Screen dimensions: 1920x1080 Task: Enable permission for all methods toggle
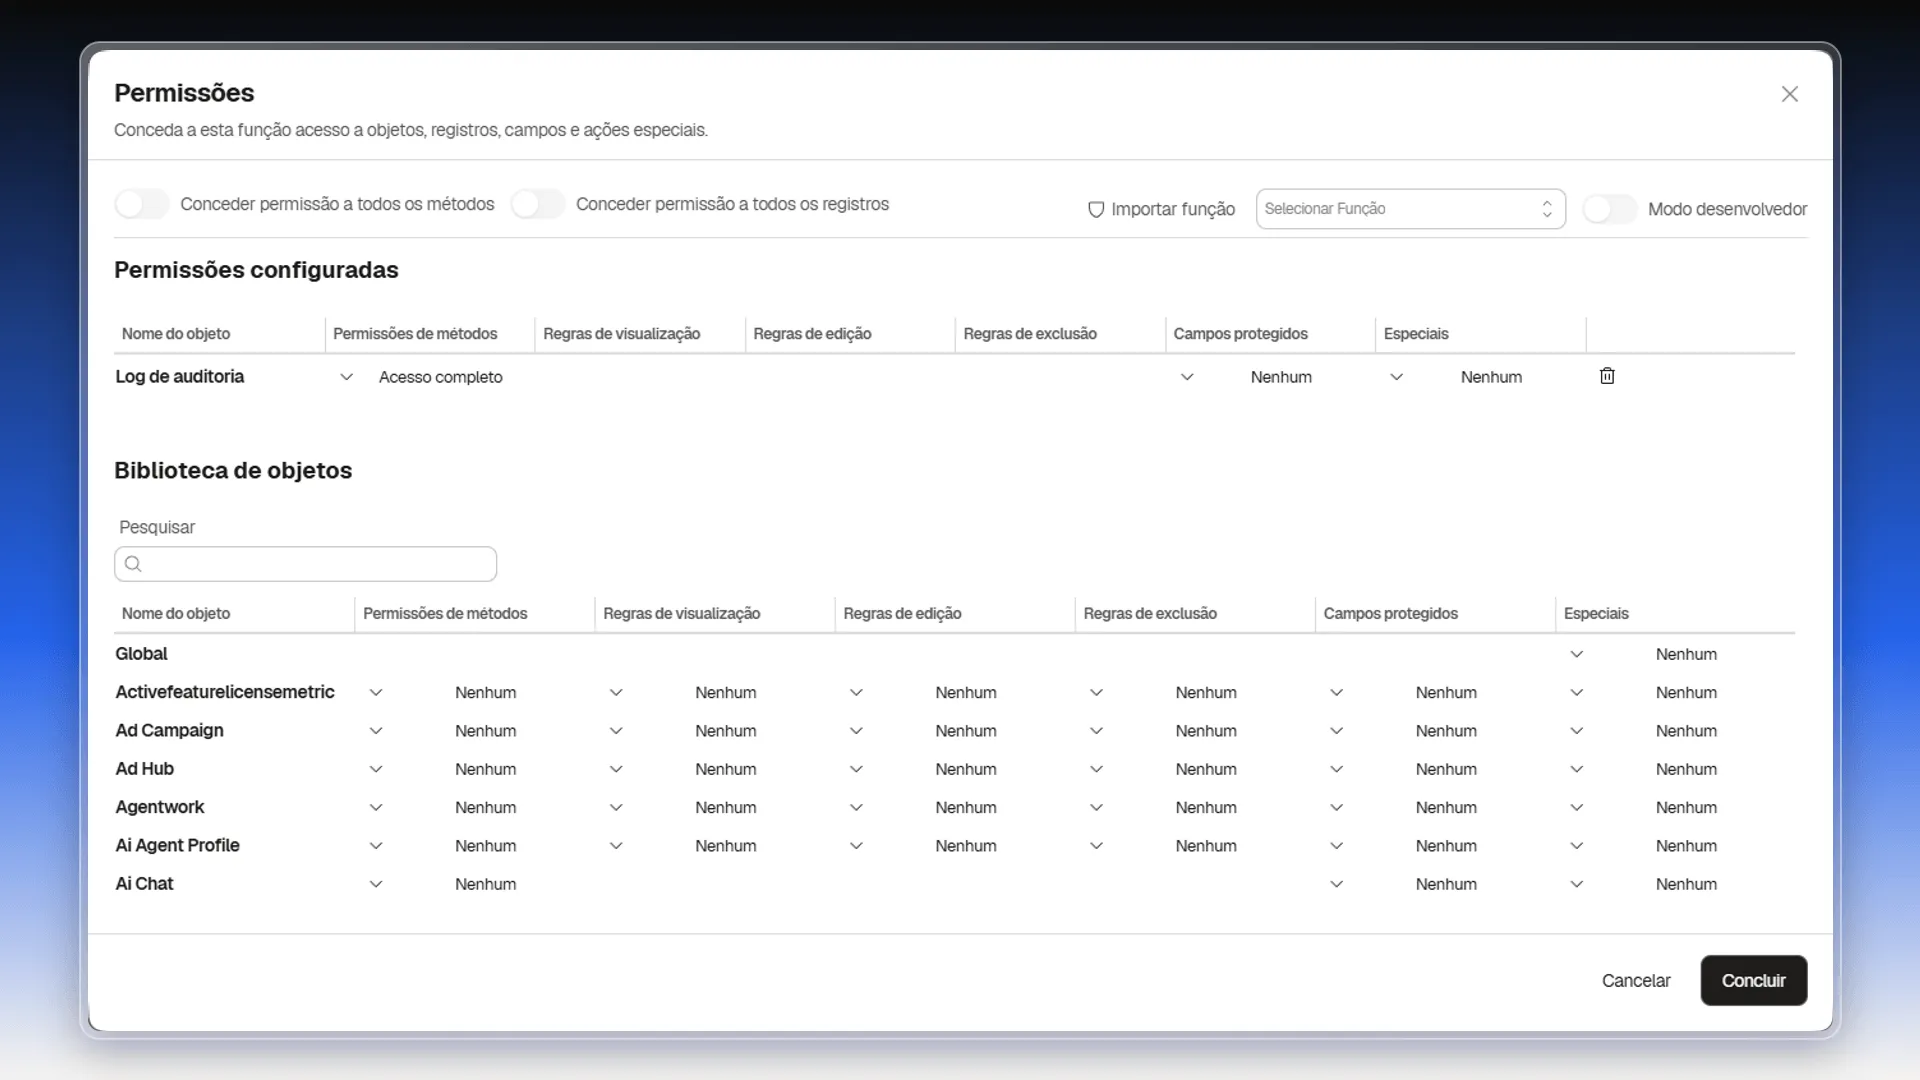pos(142,204)
